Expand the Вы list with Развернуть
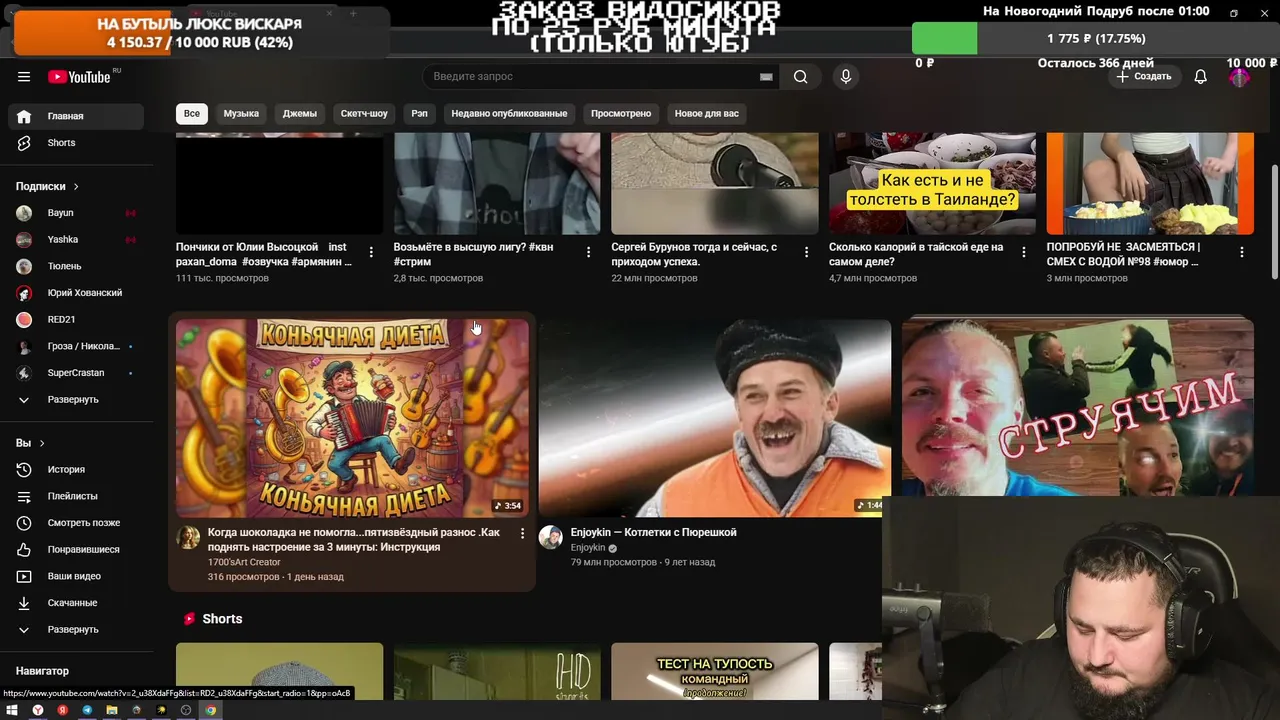Image resolution: width=1280 pixels, height=720 pixels. click(x=76, y=630)
